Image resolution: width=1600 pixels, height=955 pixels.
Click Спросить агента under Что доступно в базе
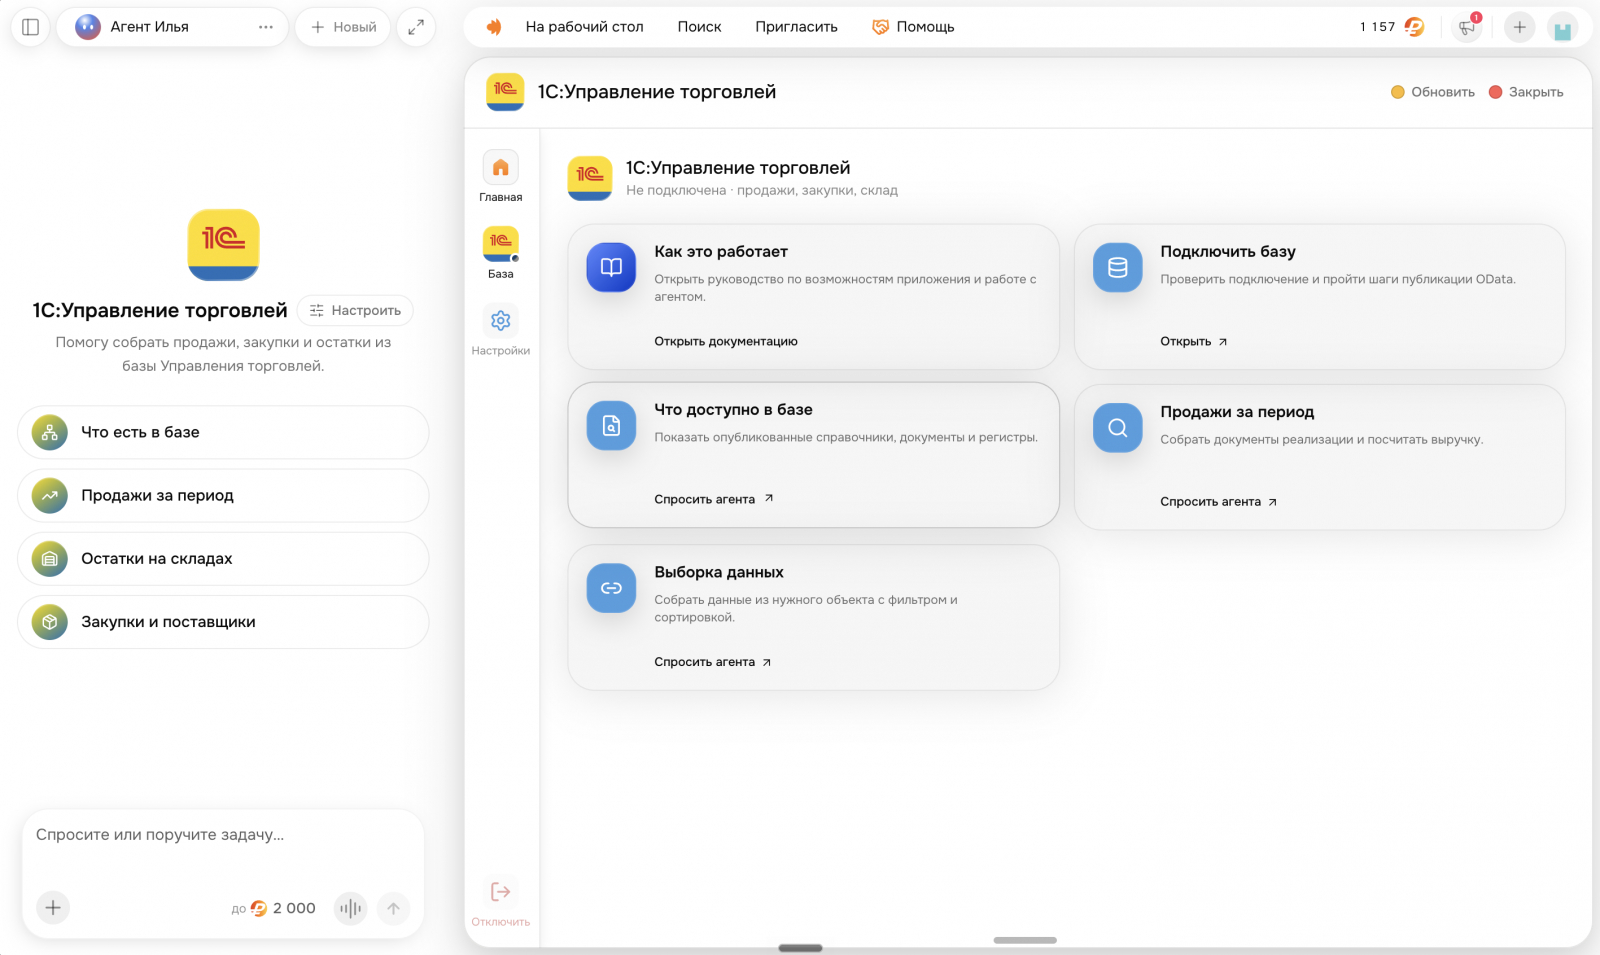coord(714,499)
